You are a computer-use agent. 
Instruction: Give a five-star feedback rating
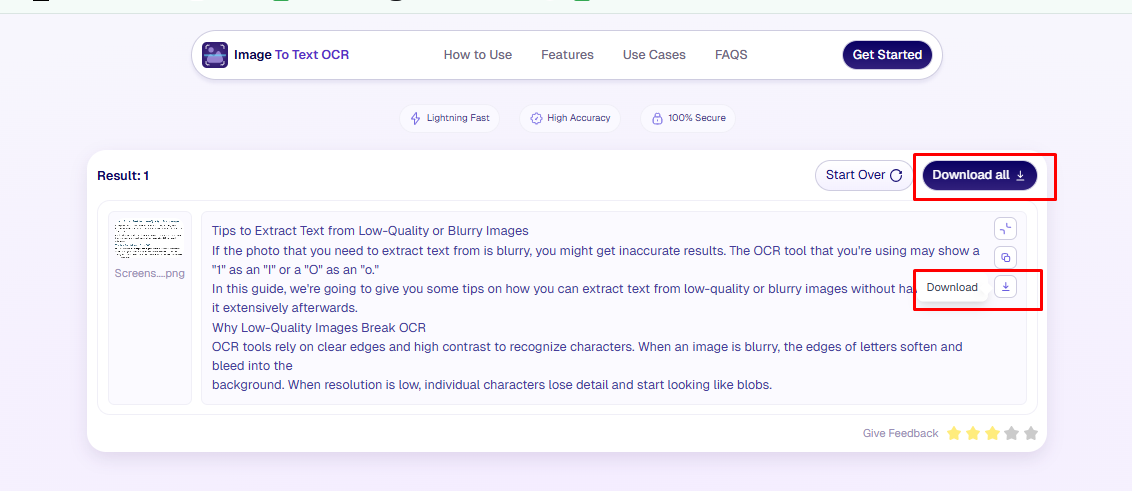(1031, 433)
